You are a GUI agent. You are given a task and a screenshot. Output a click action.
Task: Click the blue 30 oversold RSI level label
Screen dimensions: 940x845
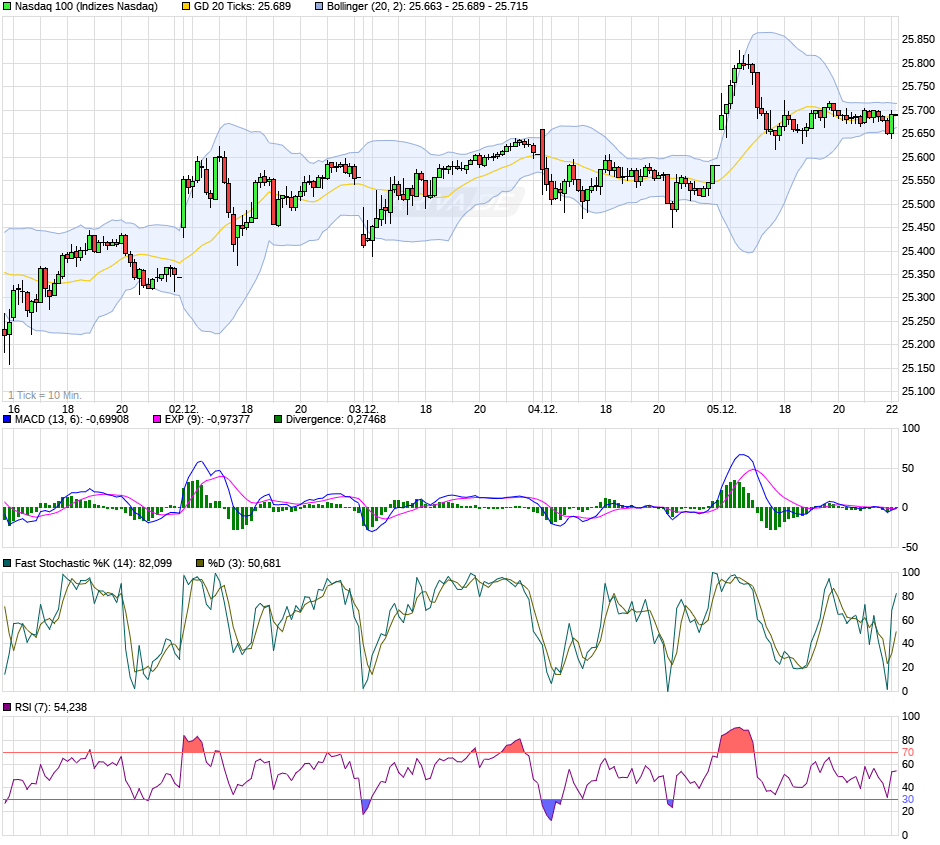pyautogui.click(x=908, y=799)
